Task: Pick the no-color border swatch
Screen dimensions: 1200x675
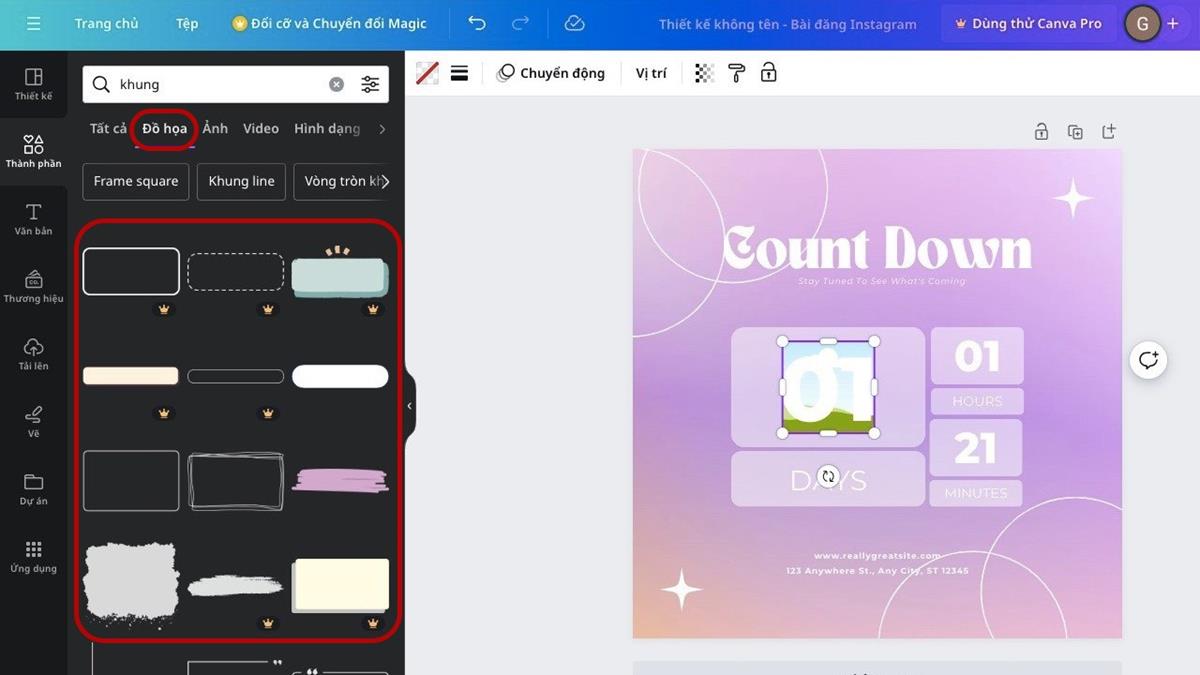Action: (x=427, y=73)
